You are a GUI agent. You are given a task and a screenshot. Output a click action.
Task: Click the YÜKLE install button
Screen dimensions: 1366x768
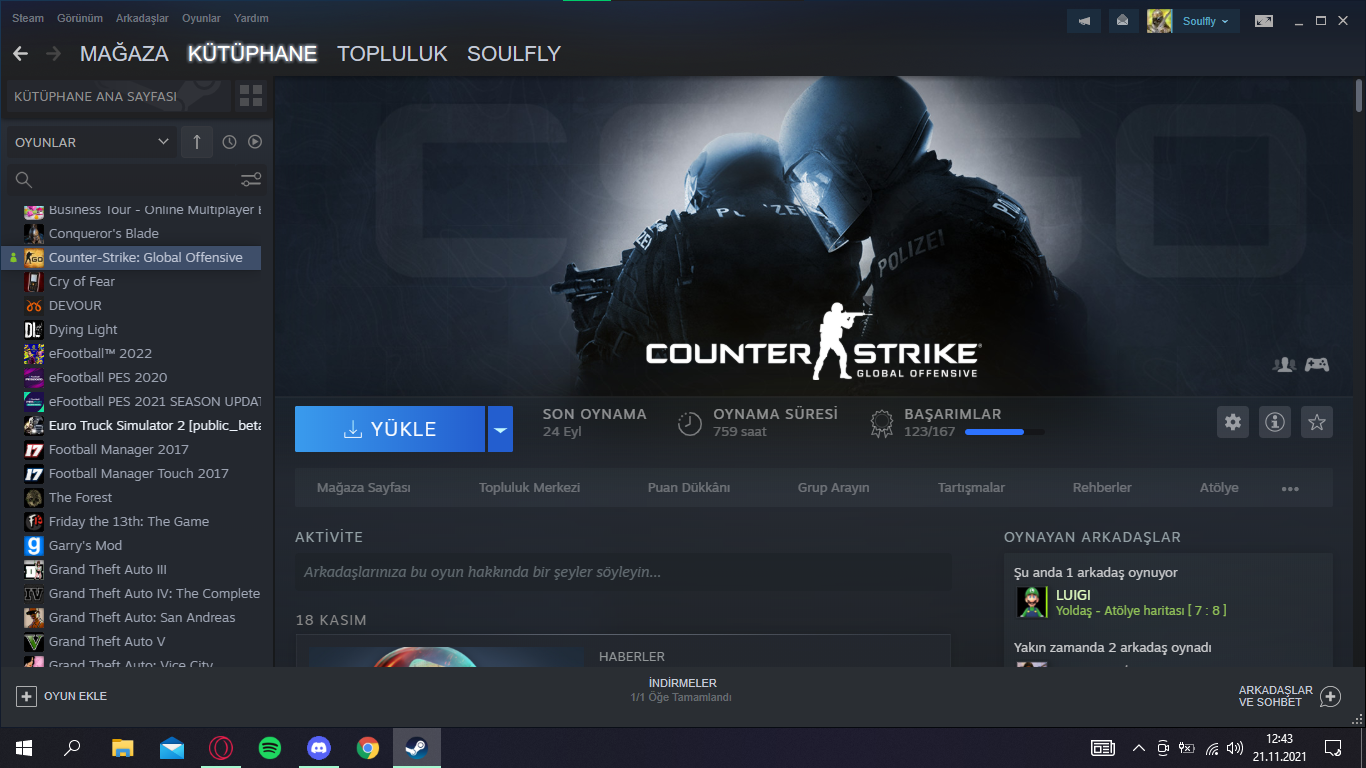pos(390,430)
